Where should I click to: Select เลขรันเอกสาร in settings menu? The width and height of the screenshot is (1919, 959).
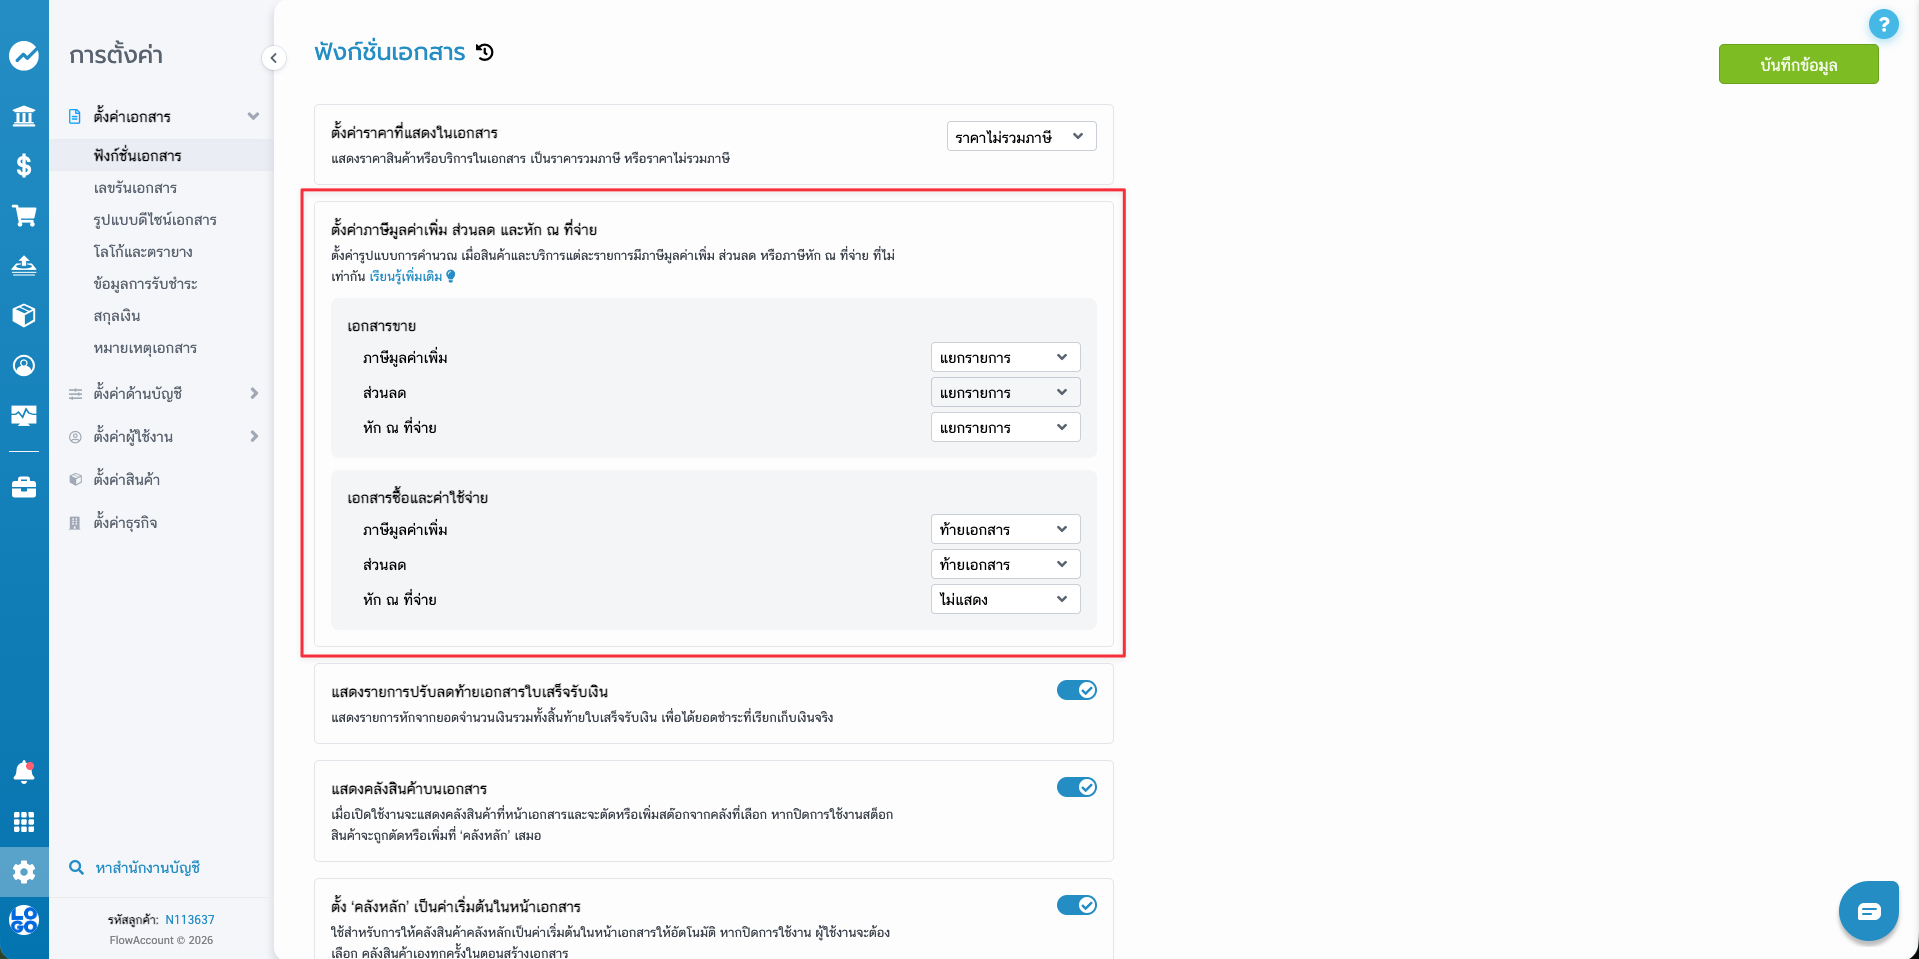tap(135, 188)
